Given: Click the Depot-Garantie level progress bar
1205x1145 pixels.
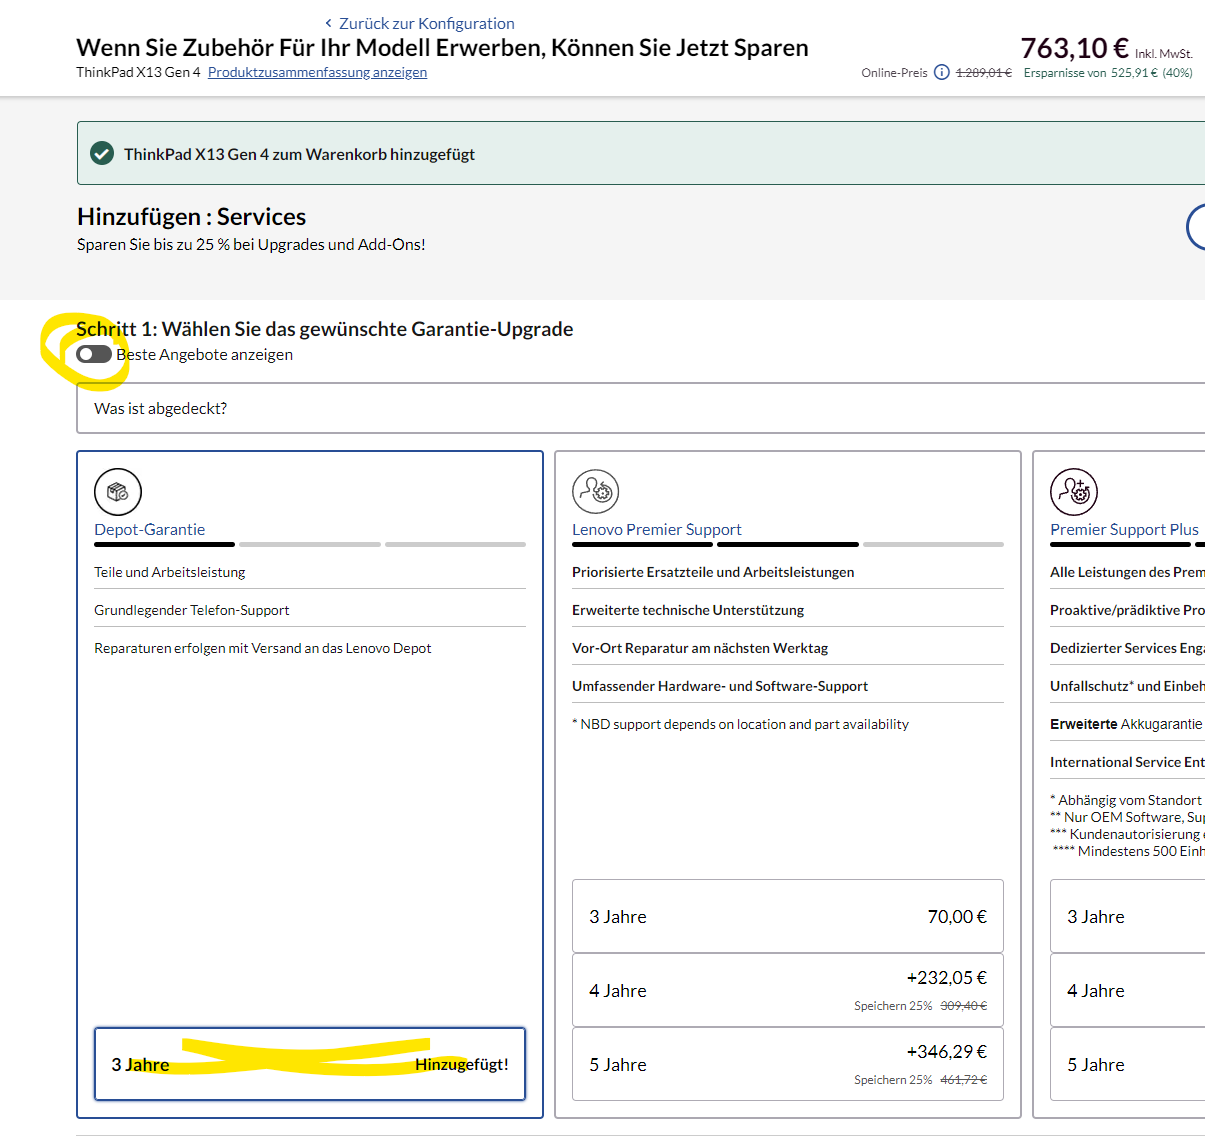Looking at the screenshot, I should point(310,544).
